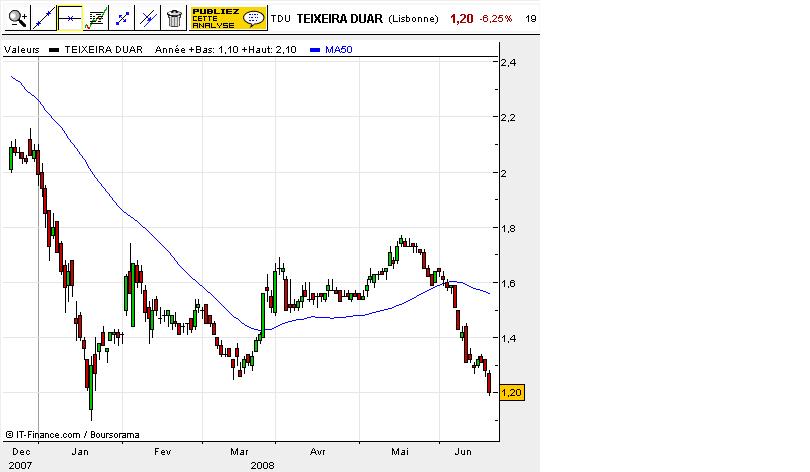Screen dimensions: 810x472
Task: Click the Fev month label on time axis
Action: 162,451
